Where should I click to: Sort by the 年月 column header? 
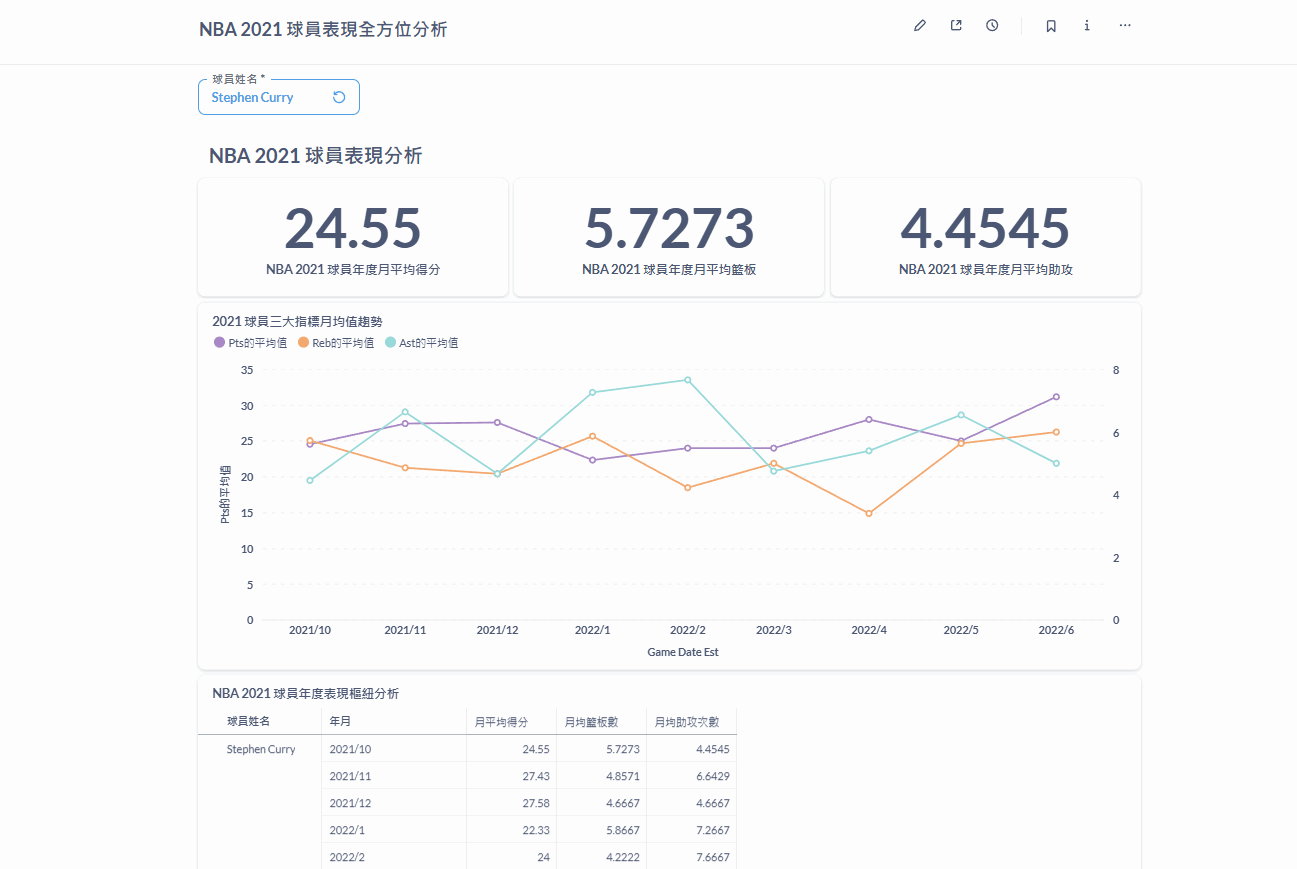(x=340, y=721)
